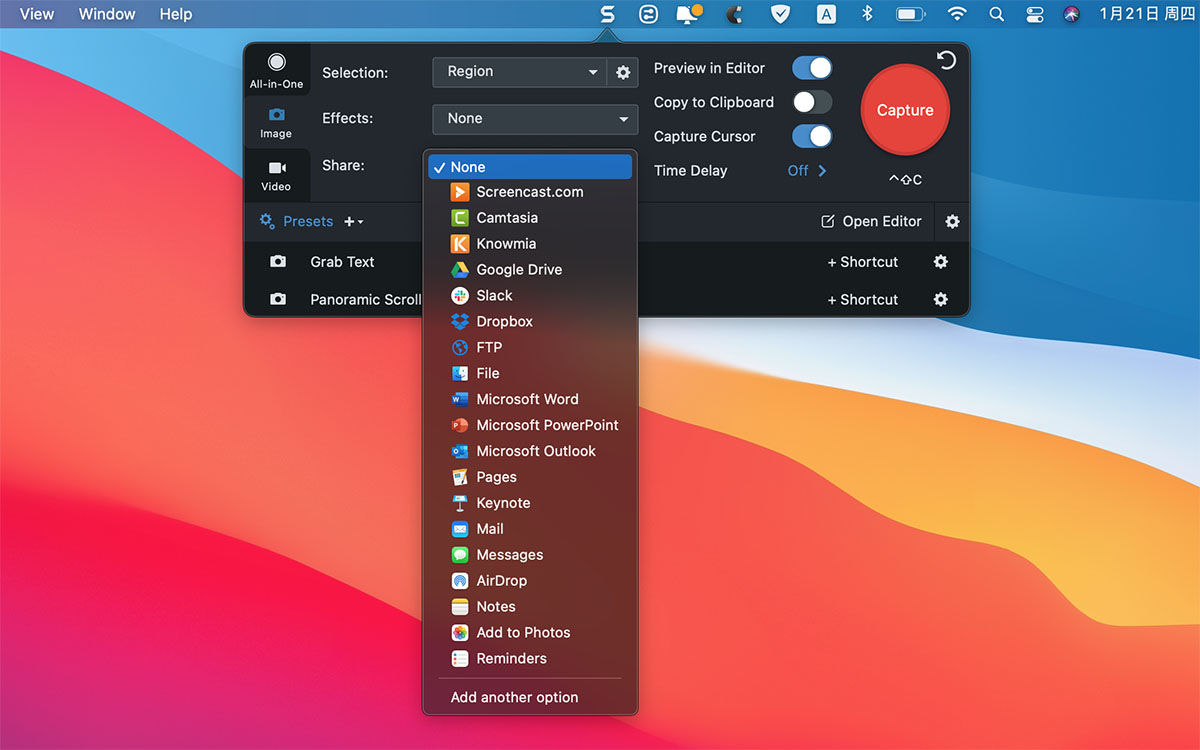Open Control Center icon

pyautogui.click(x=1035, y=14)
